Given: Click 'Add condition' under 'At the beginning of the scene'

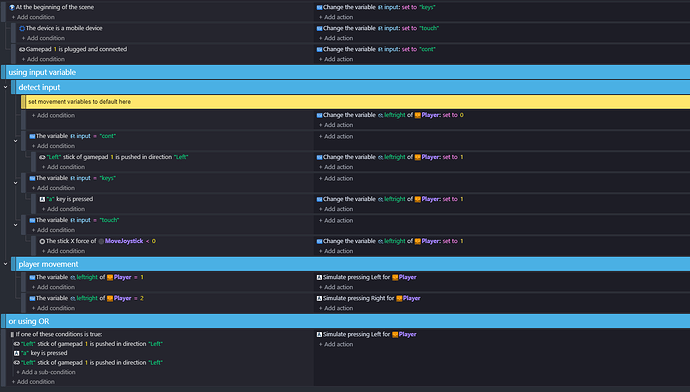Looking at the screenshot, I should 33,17.
